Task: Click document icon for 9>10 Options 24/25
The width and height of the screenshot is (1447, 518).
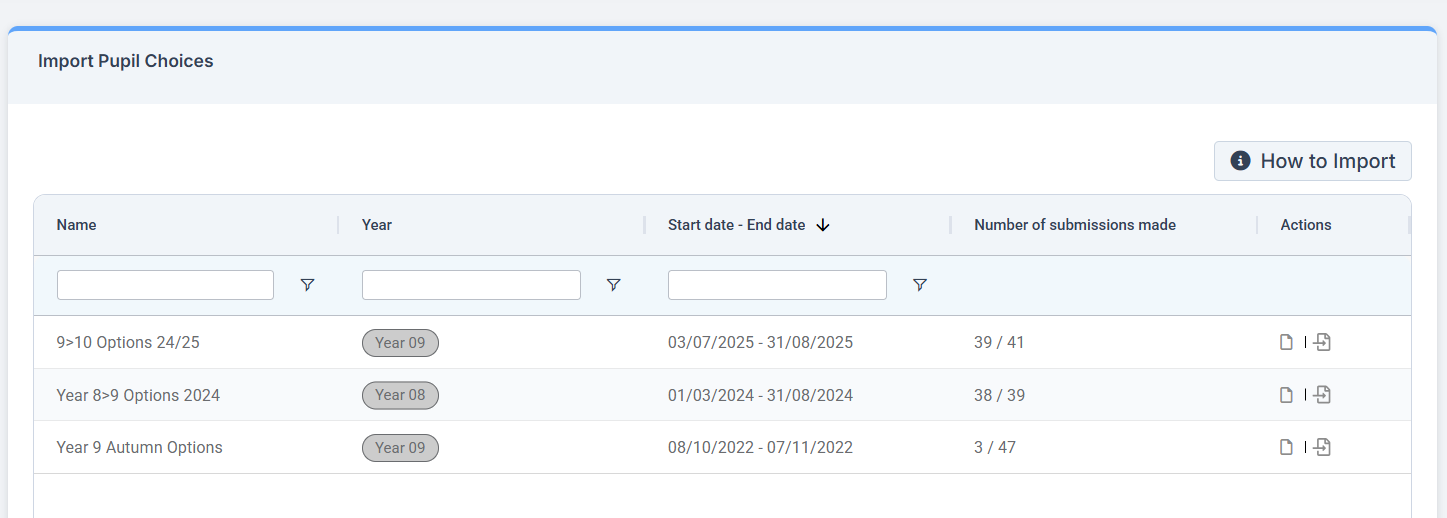Action: tap(1287, 343)
